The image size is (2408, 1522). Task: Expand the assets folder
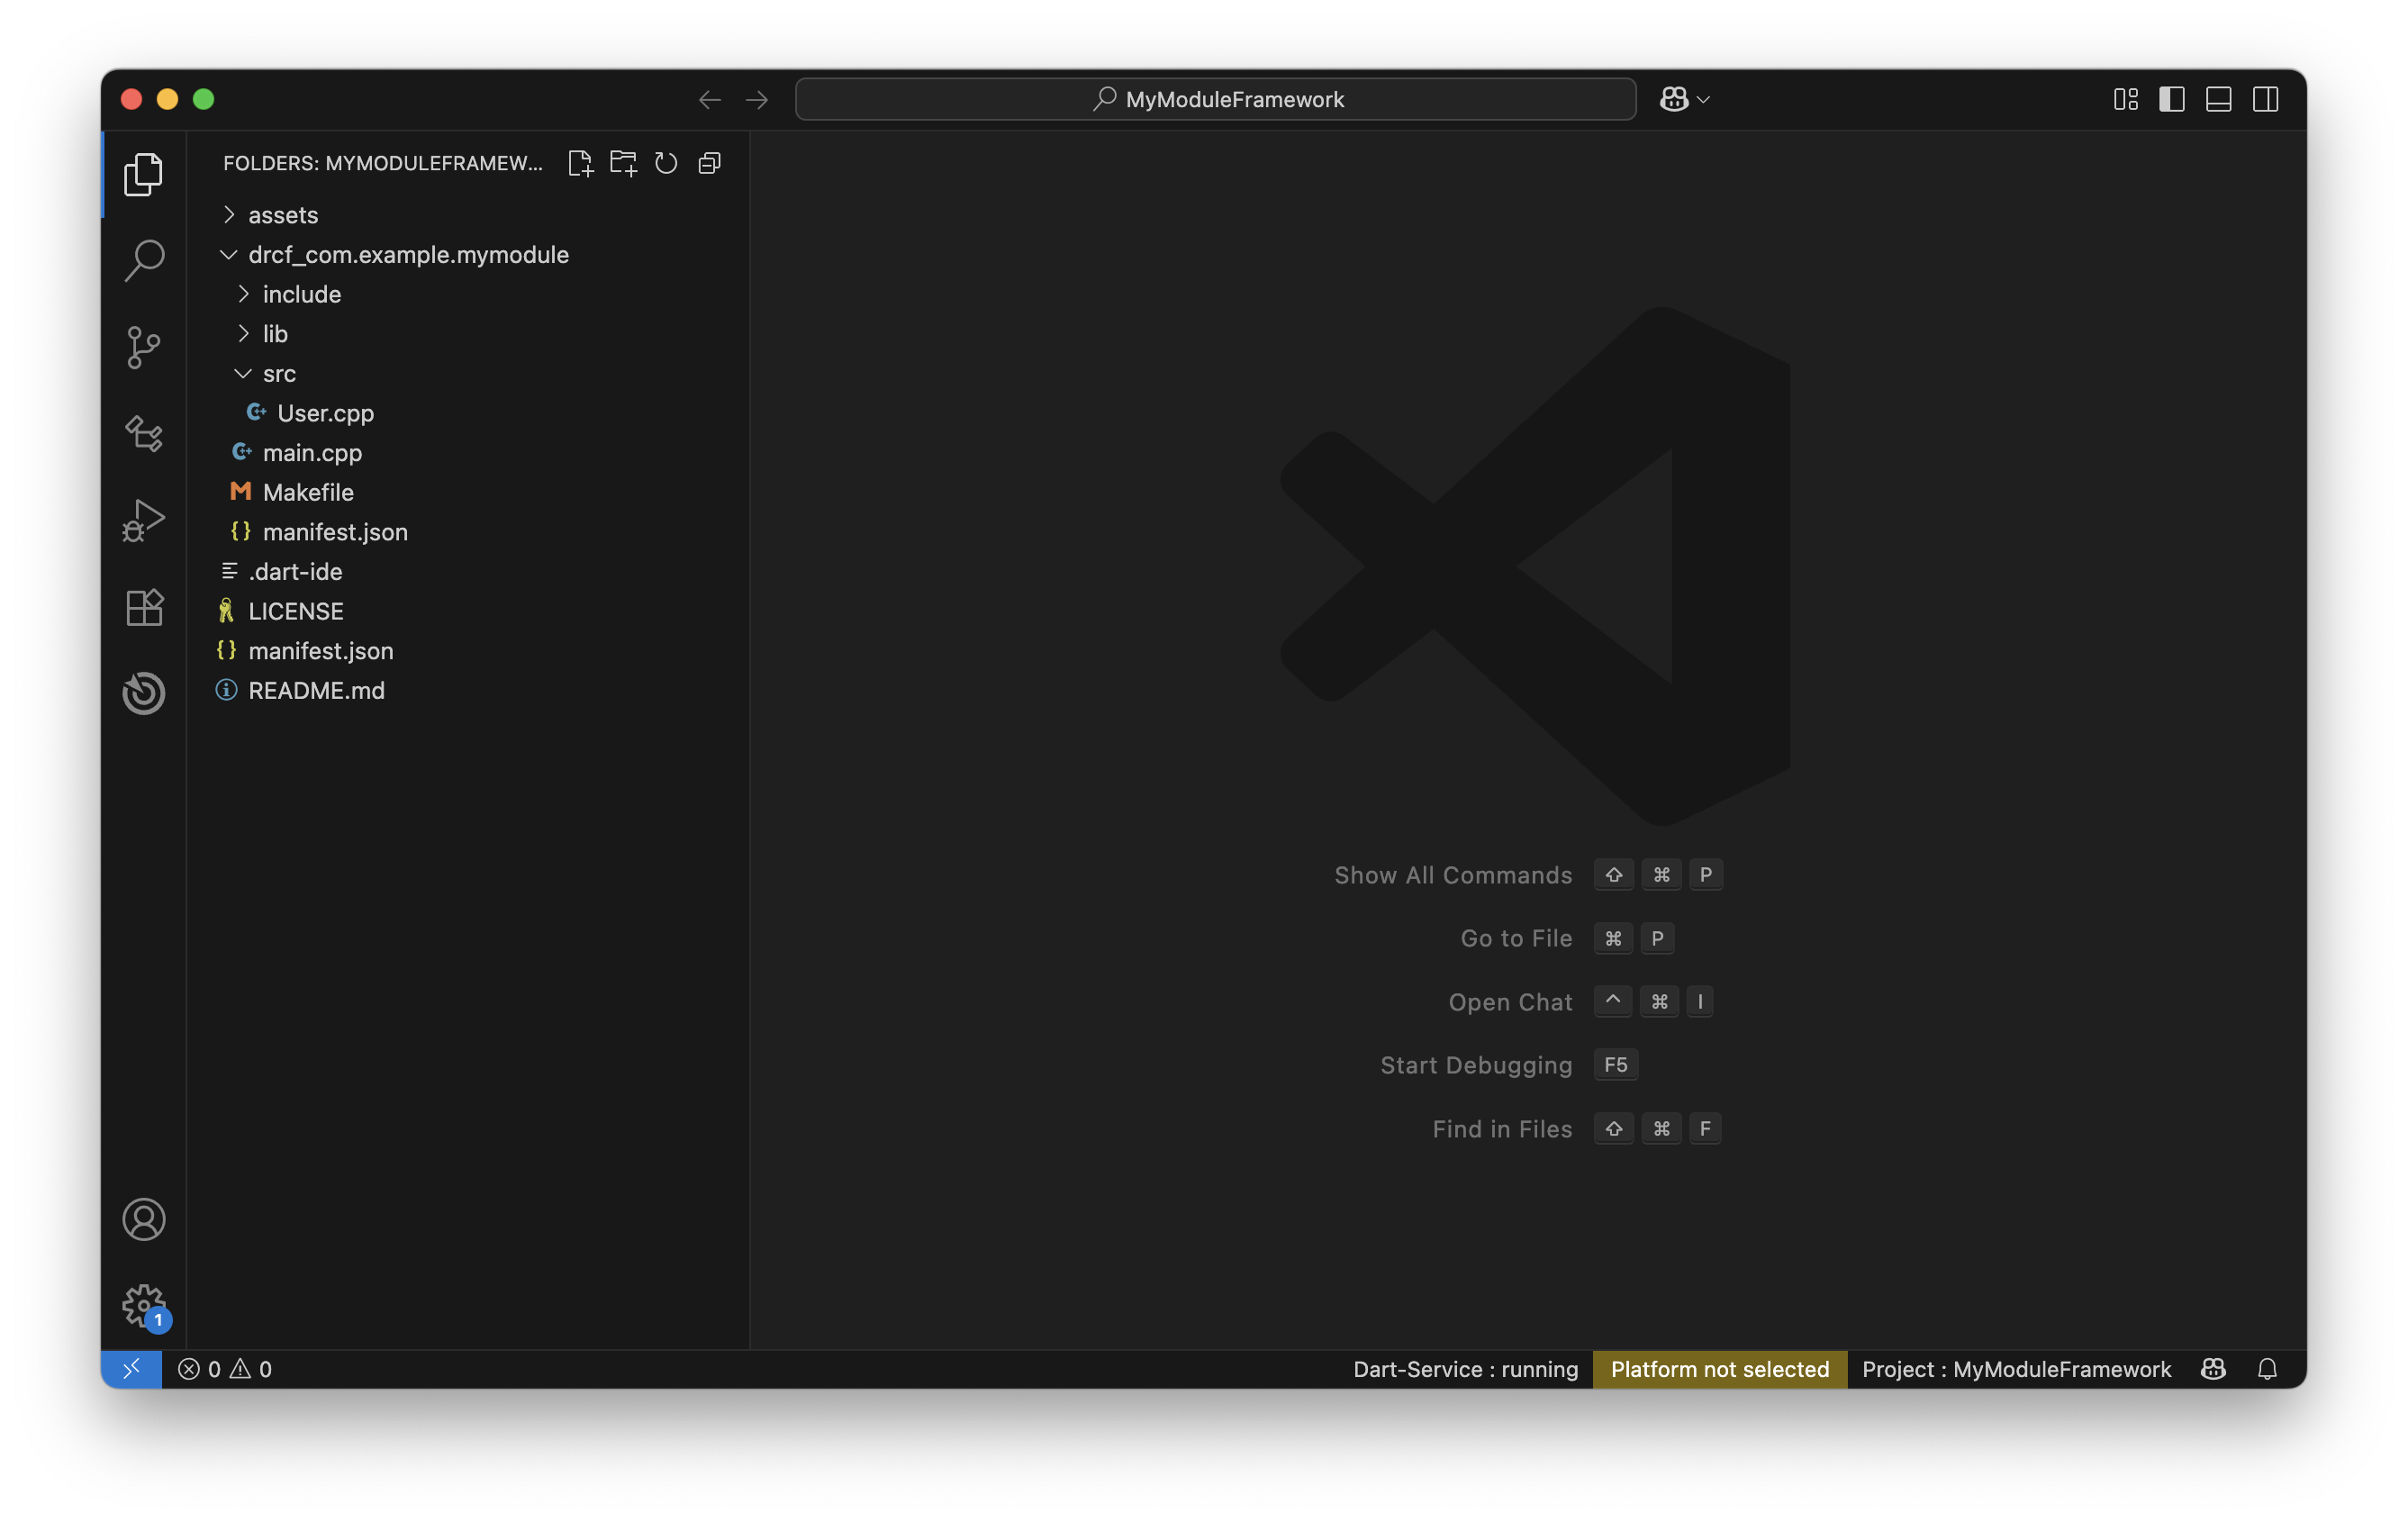click(x=283, y=215)
